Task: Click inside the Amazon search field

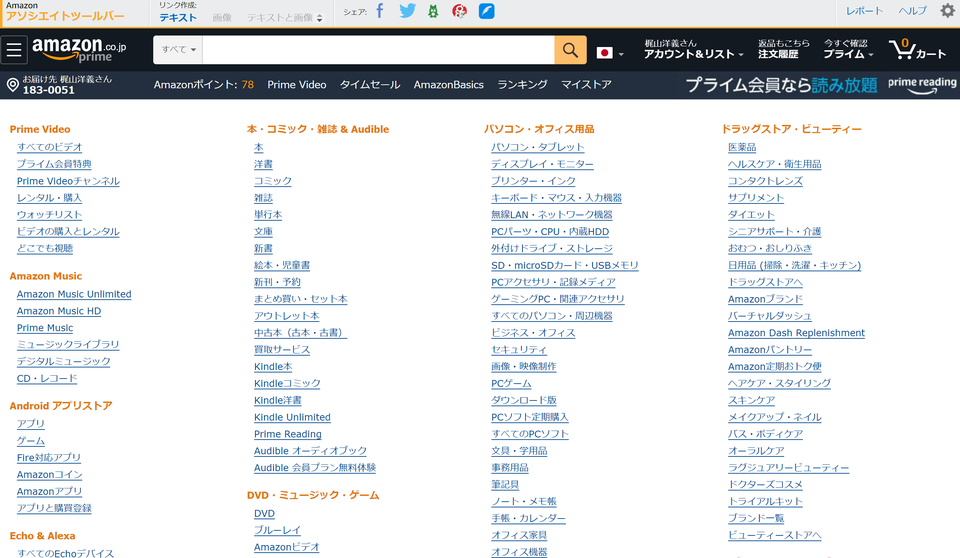Action: 378,50
